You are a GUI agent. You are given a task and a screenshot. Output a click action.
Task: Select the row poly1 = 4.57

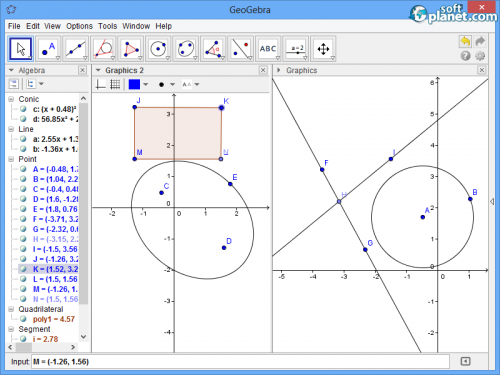(x=53, y=319)
